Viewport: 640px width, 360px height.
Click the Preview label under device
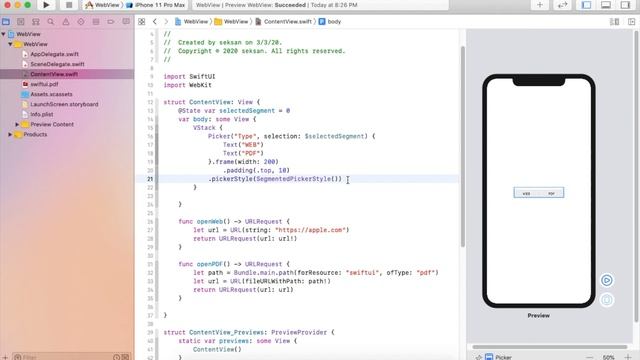tap(538, 316)
